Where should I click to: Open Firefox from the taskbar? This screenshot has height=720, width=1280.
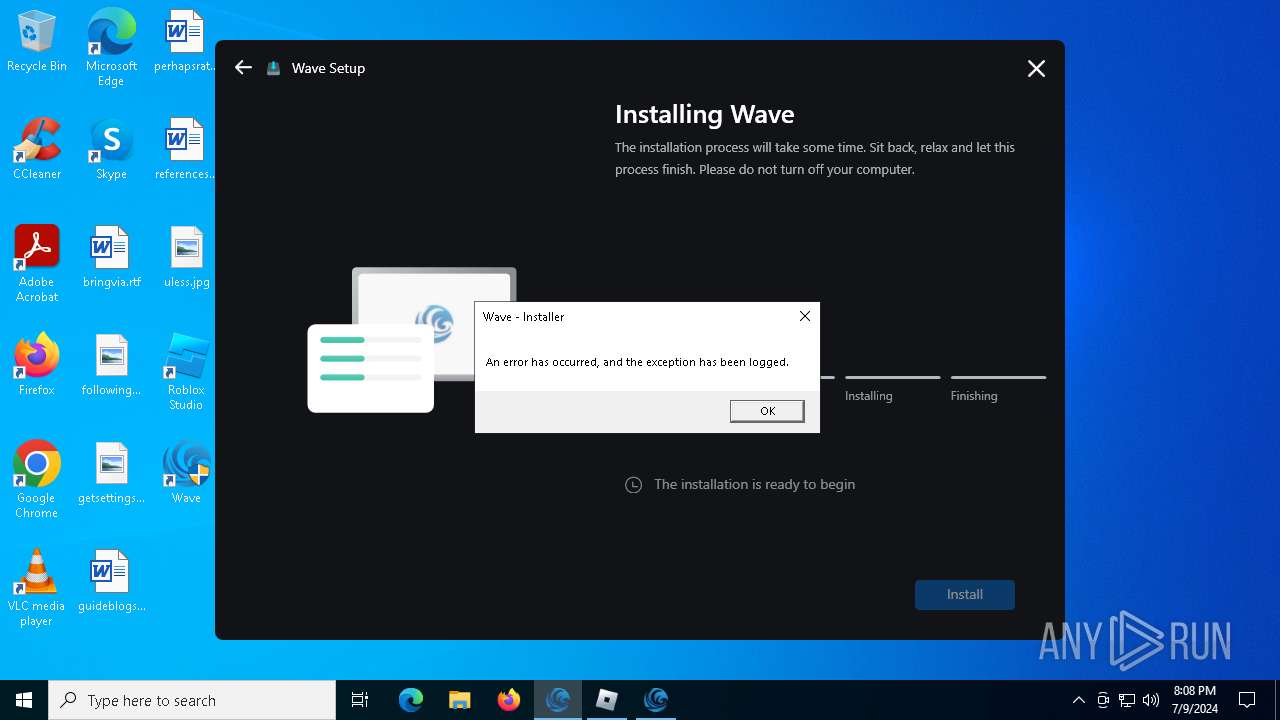coord(509,700)
